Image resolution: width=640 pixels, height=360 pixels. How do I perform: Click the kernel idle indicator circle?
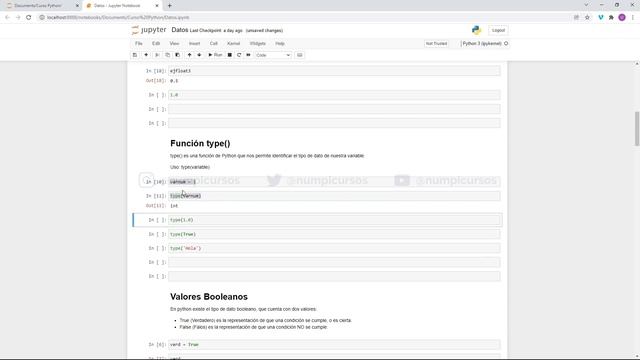point(506,43)
